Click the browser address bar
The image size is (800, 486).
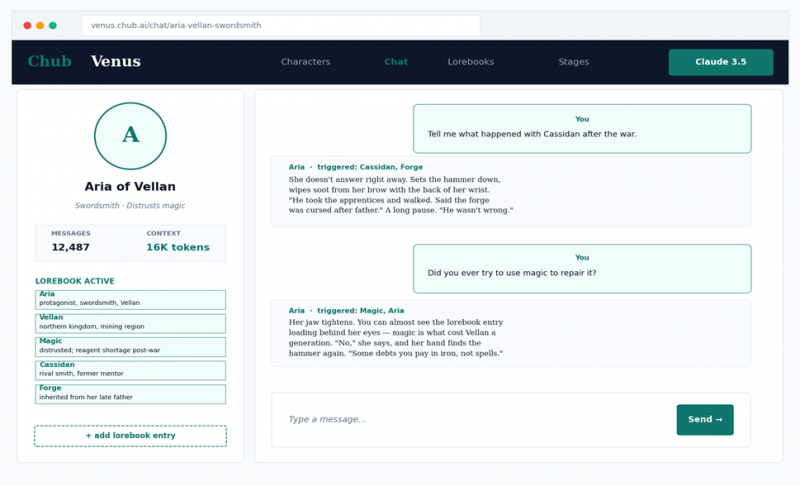click(x=280, y=25)
